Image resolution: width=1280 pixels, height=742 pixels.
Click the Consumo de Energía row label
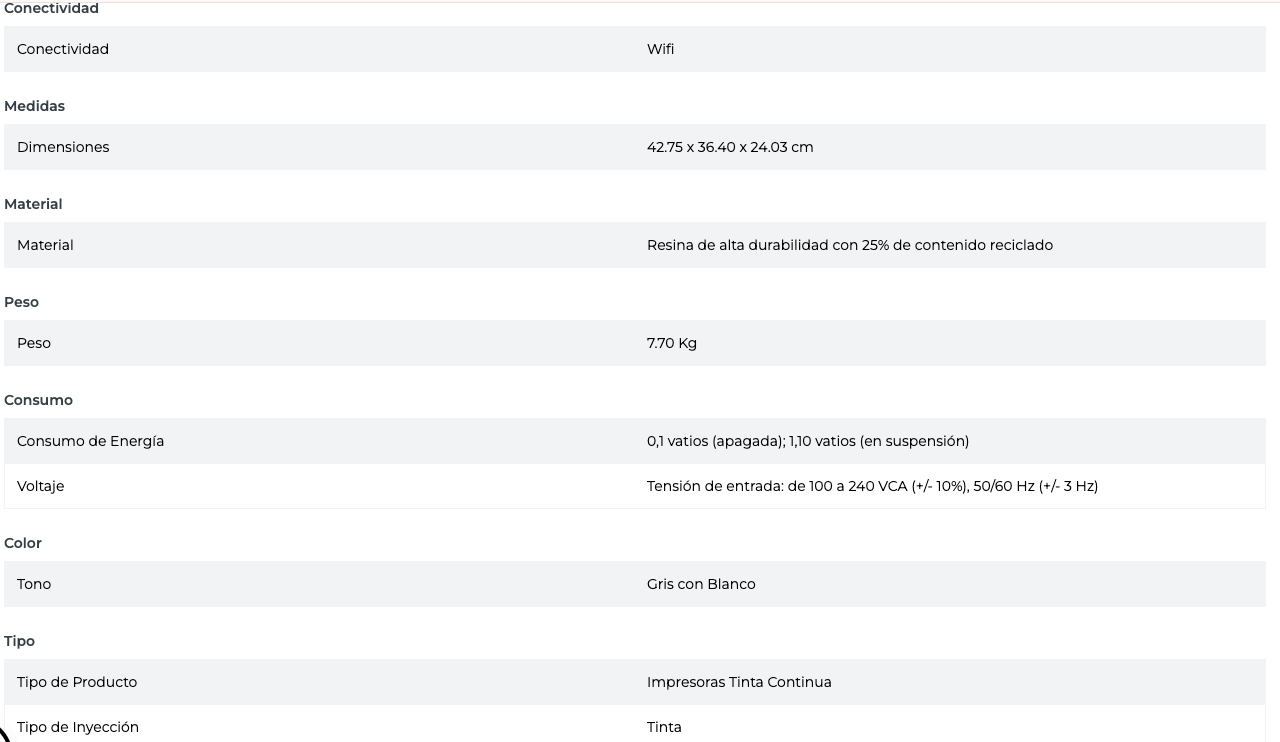point(90,441)
